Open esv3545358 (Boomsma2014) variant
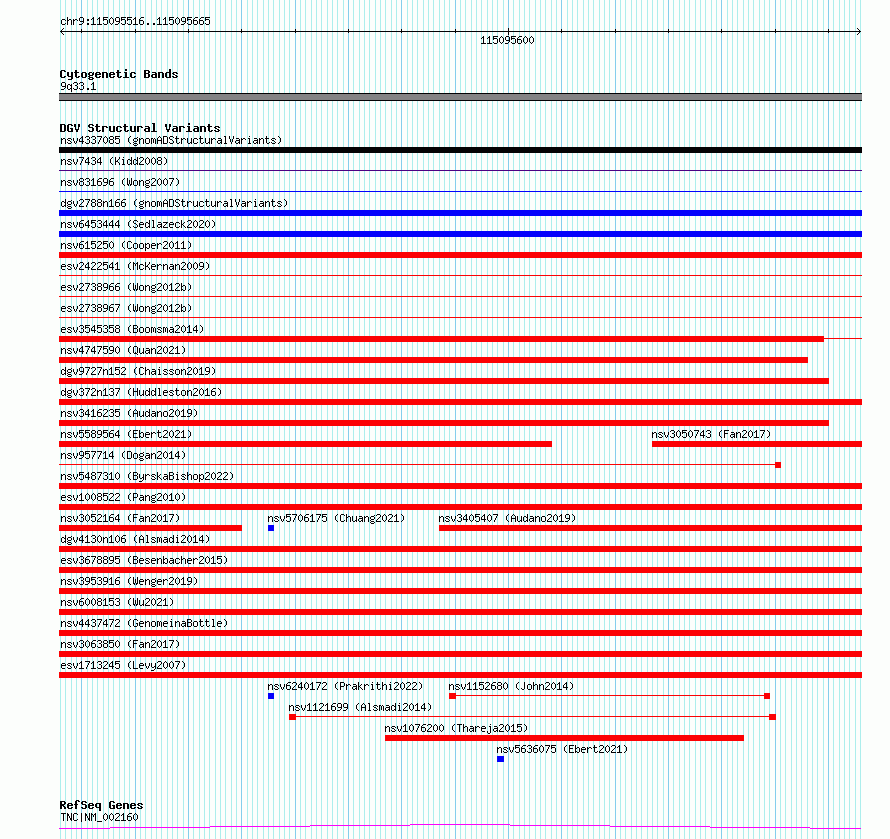This screenshot has width=890, height=839. click(x=132, y=329)
